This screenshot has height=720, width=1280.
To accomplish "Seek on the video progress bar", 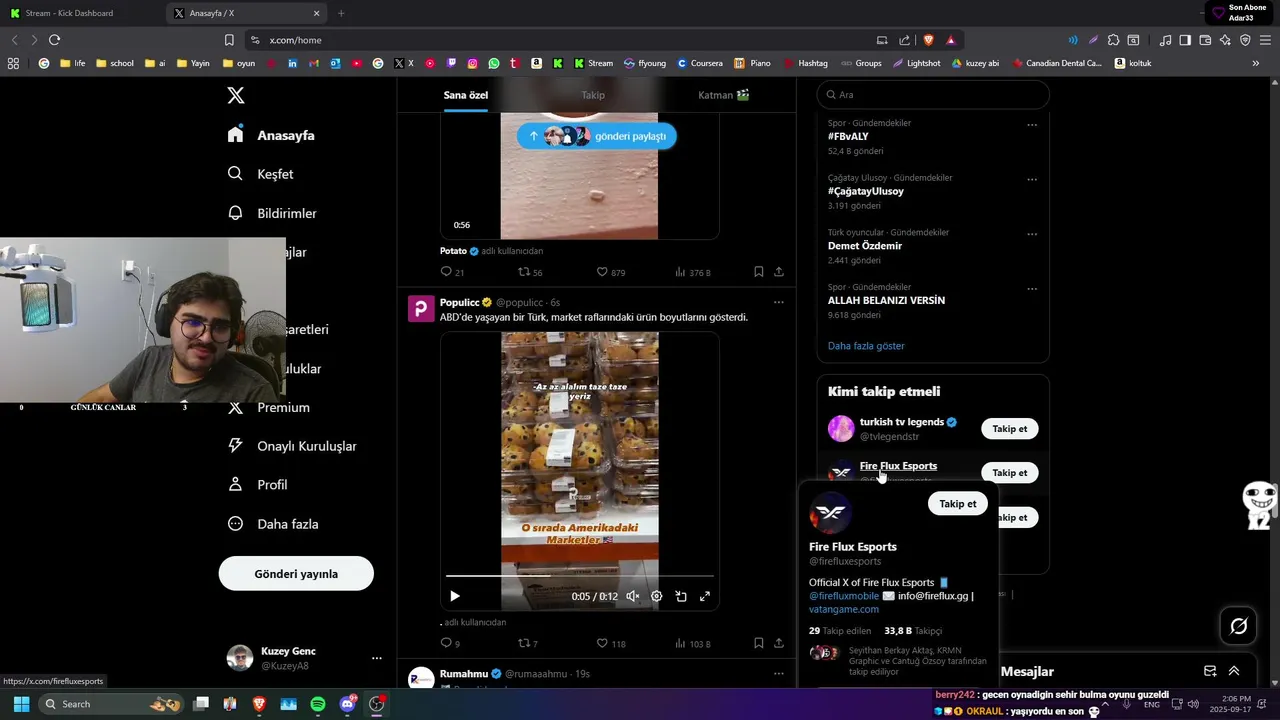I will [580, 576].
